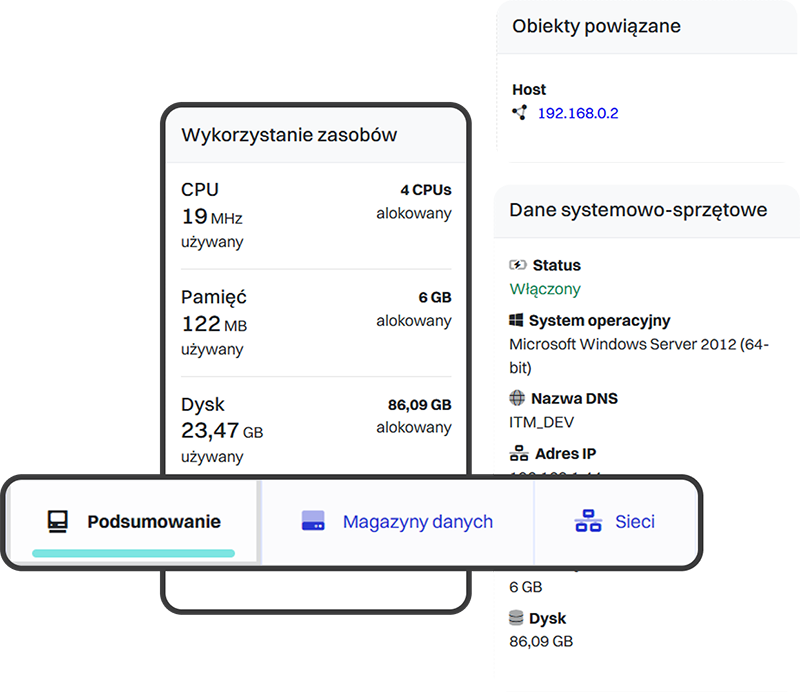Click the Dane systemowo-sprzętowe heading
Viewport: 800px width, 692px height.
[638, 210]
